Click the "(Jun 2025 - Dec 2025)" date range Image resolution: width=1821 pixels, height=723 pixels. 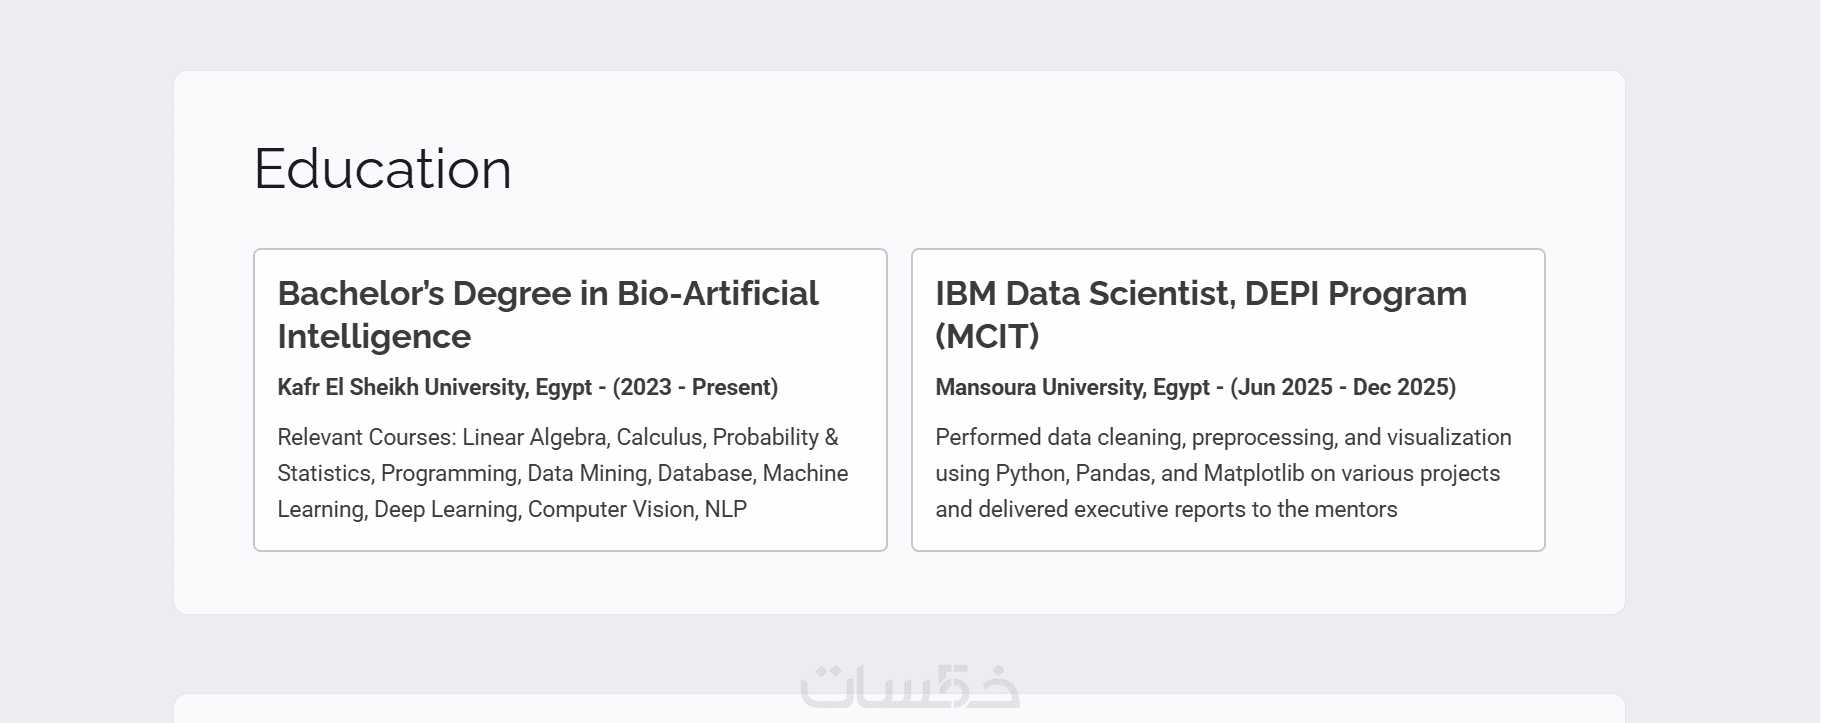pos(1343,387)
